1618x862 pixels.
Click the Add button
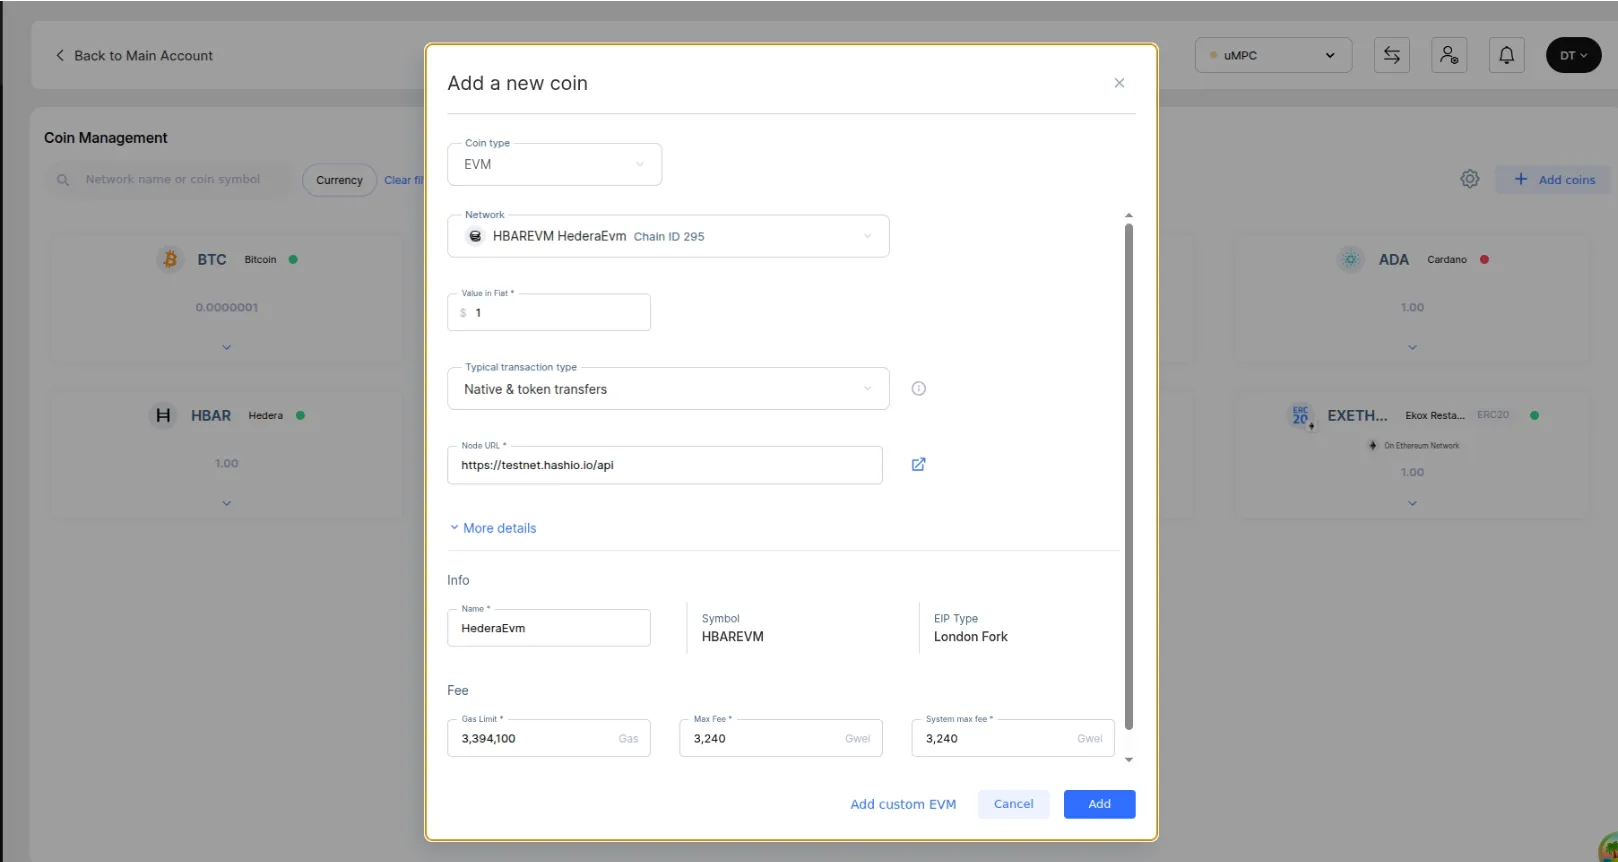[1099, 804]
